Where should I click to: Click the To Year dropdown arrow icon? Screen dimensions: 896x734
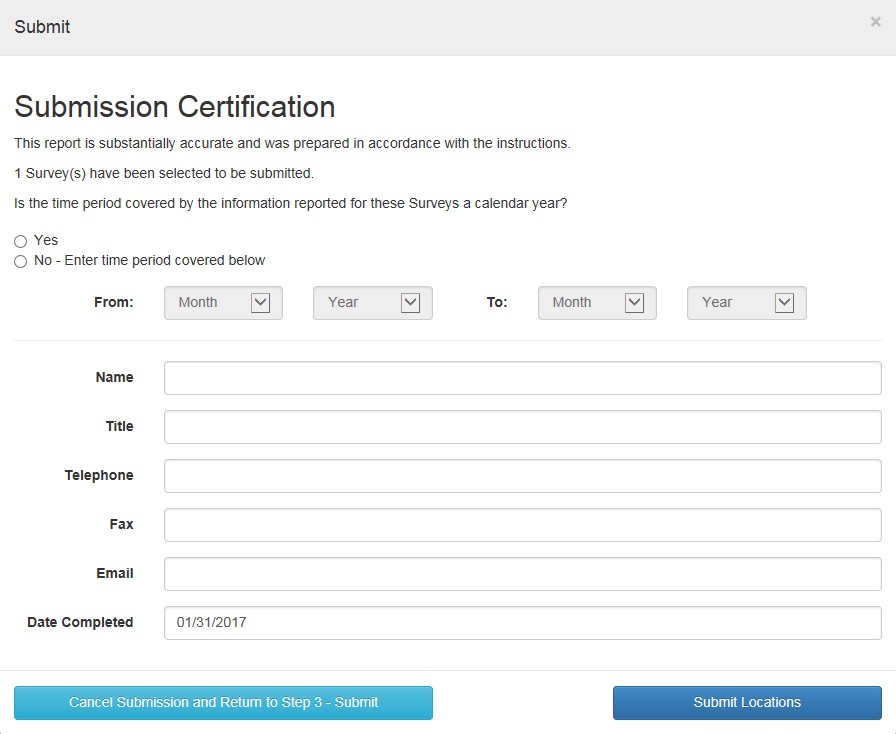(784, 303)
